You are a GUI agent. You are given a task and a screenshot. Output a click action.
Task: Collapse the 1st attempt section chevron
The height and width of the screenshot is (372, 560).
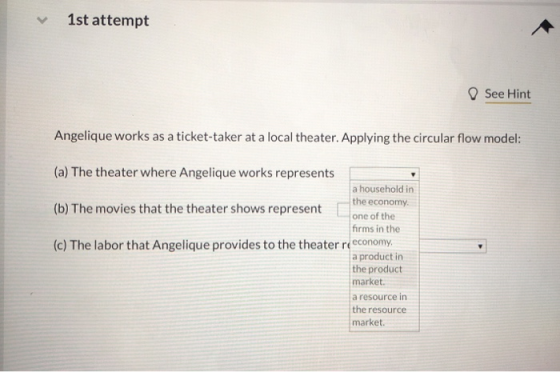pos(42,20)
